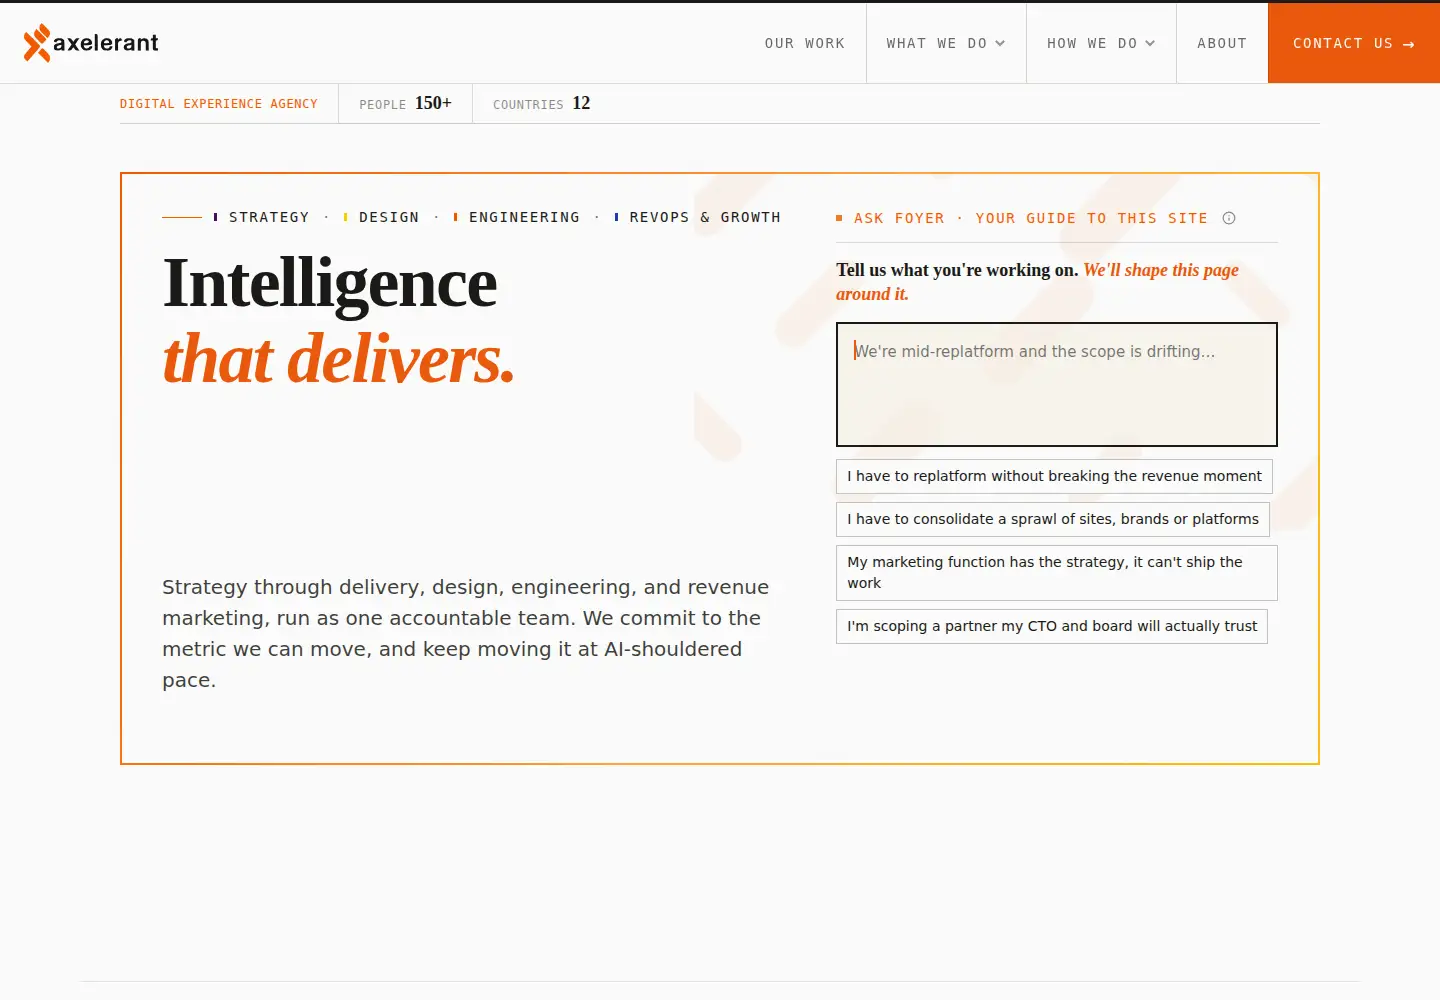Click the info icon beside Ask Foyer
Viewport: 1440px width, 1000px height.
1229,218
